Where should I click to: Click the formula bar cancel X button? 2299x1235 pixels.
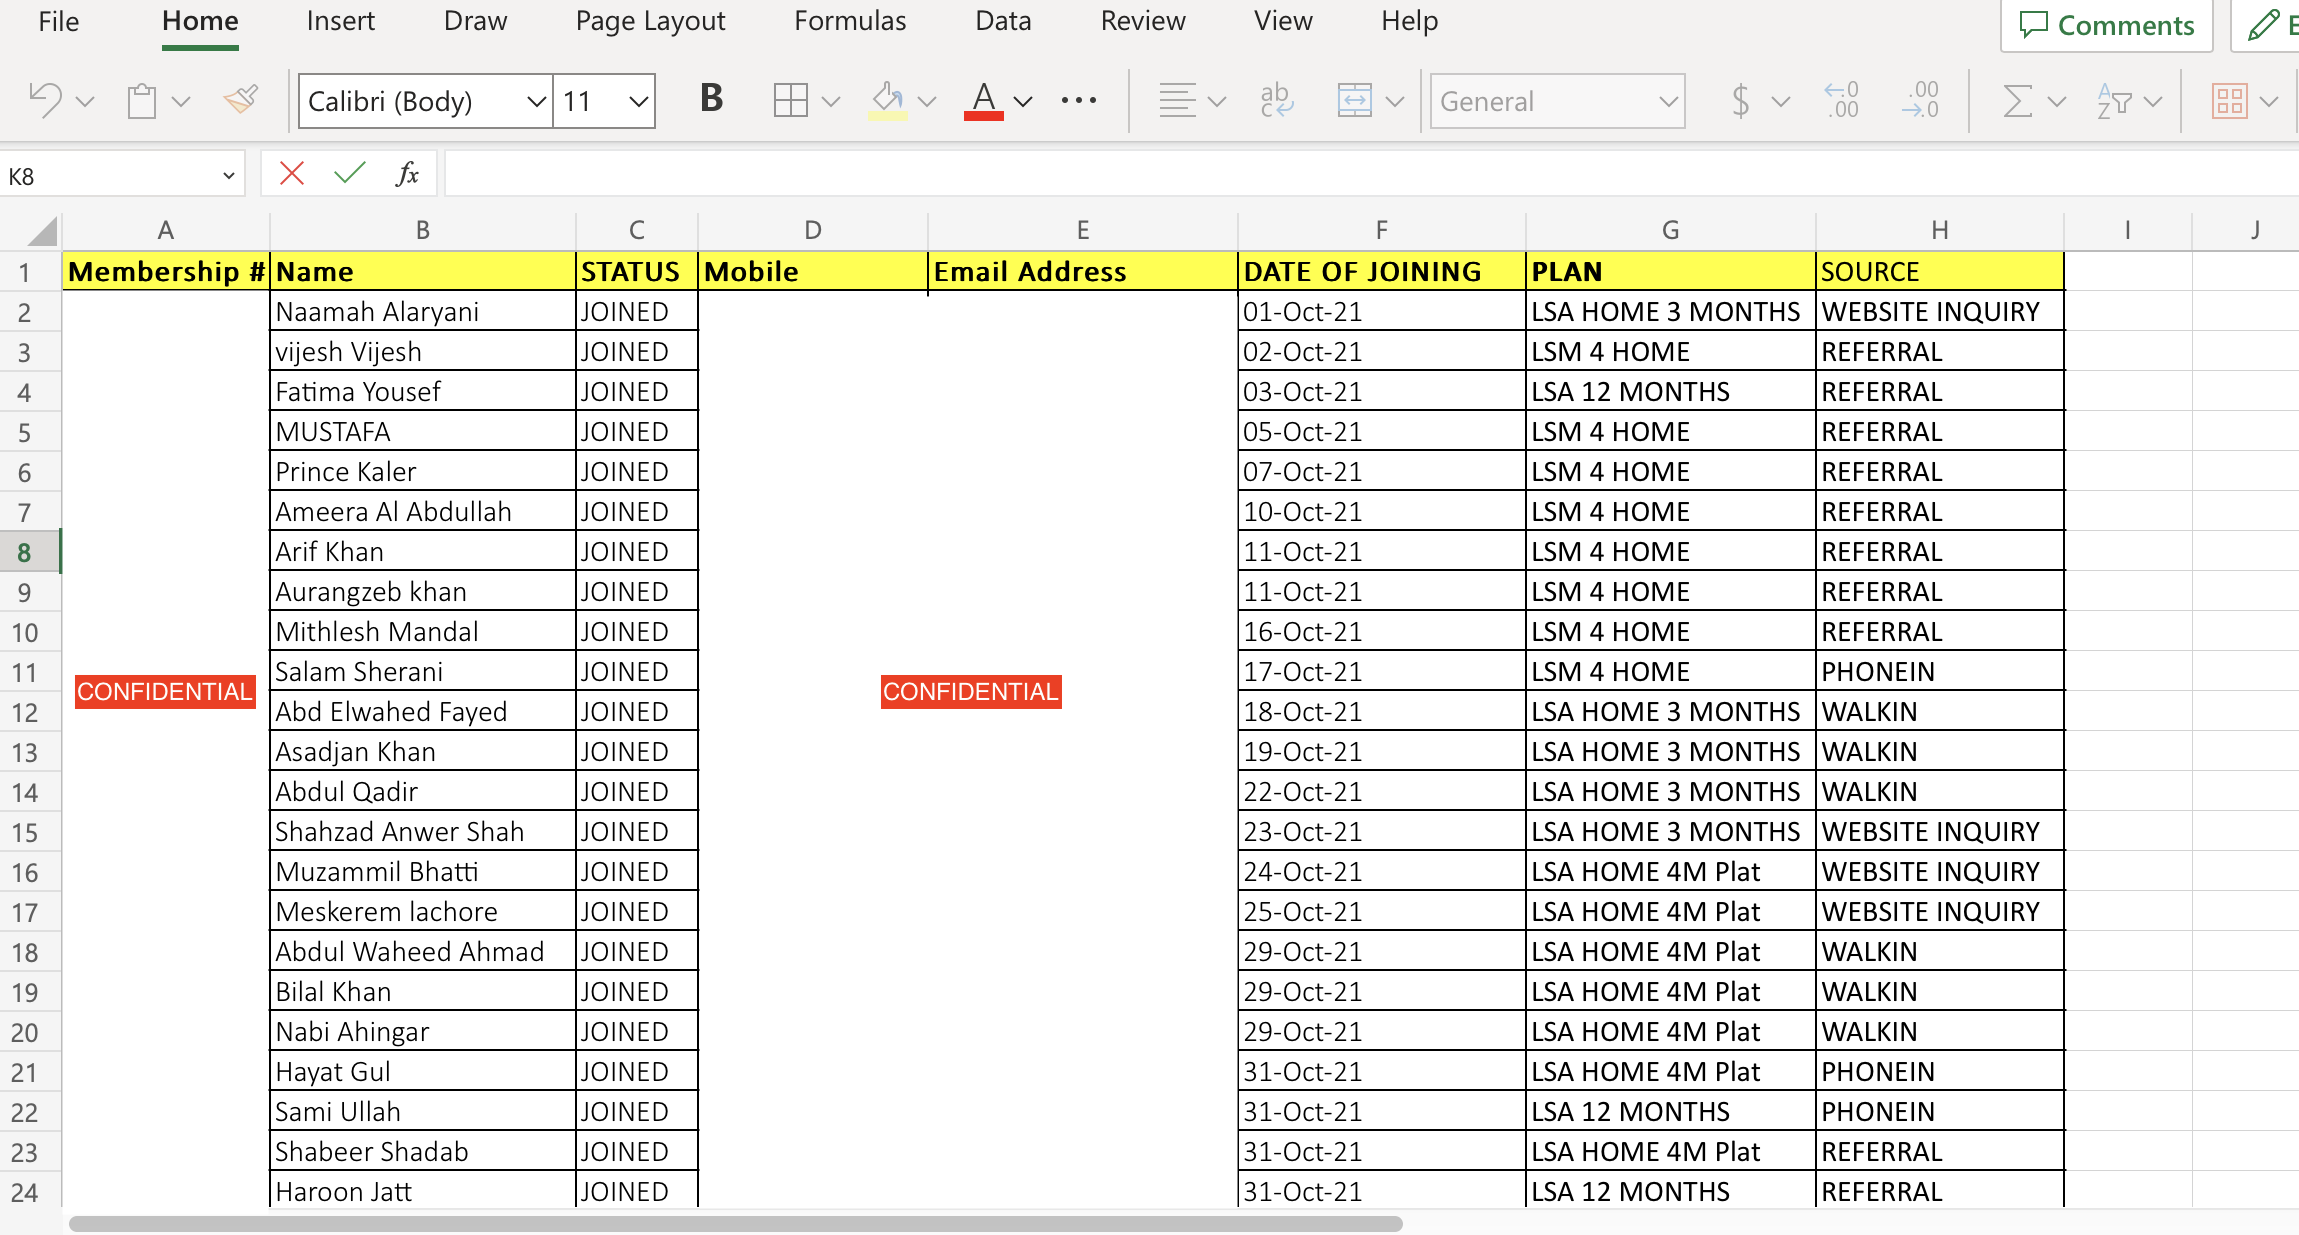292,174
